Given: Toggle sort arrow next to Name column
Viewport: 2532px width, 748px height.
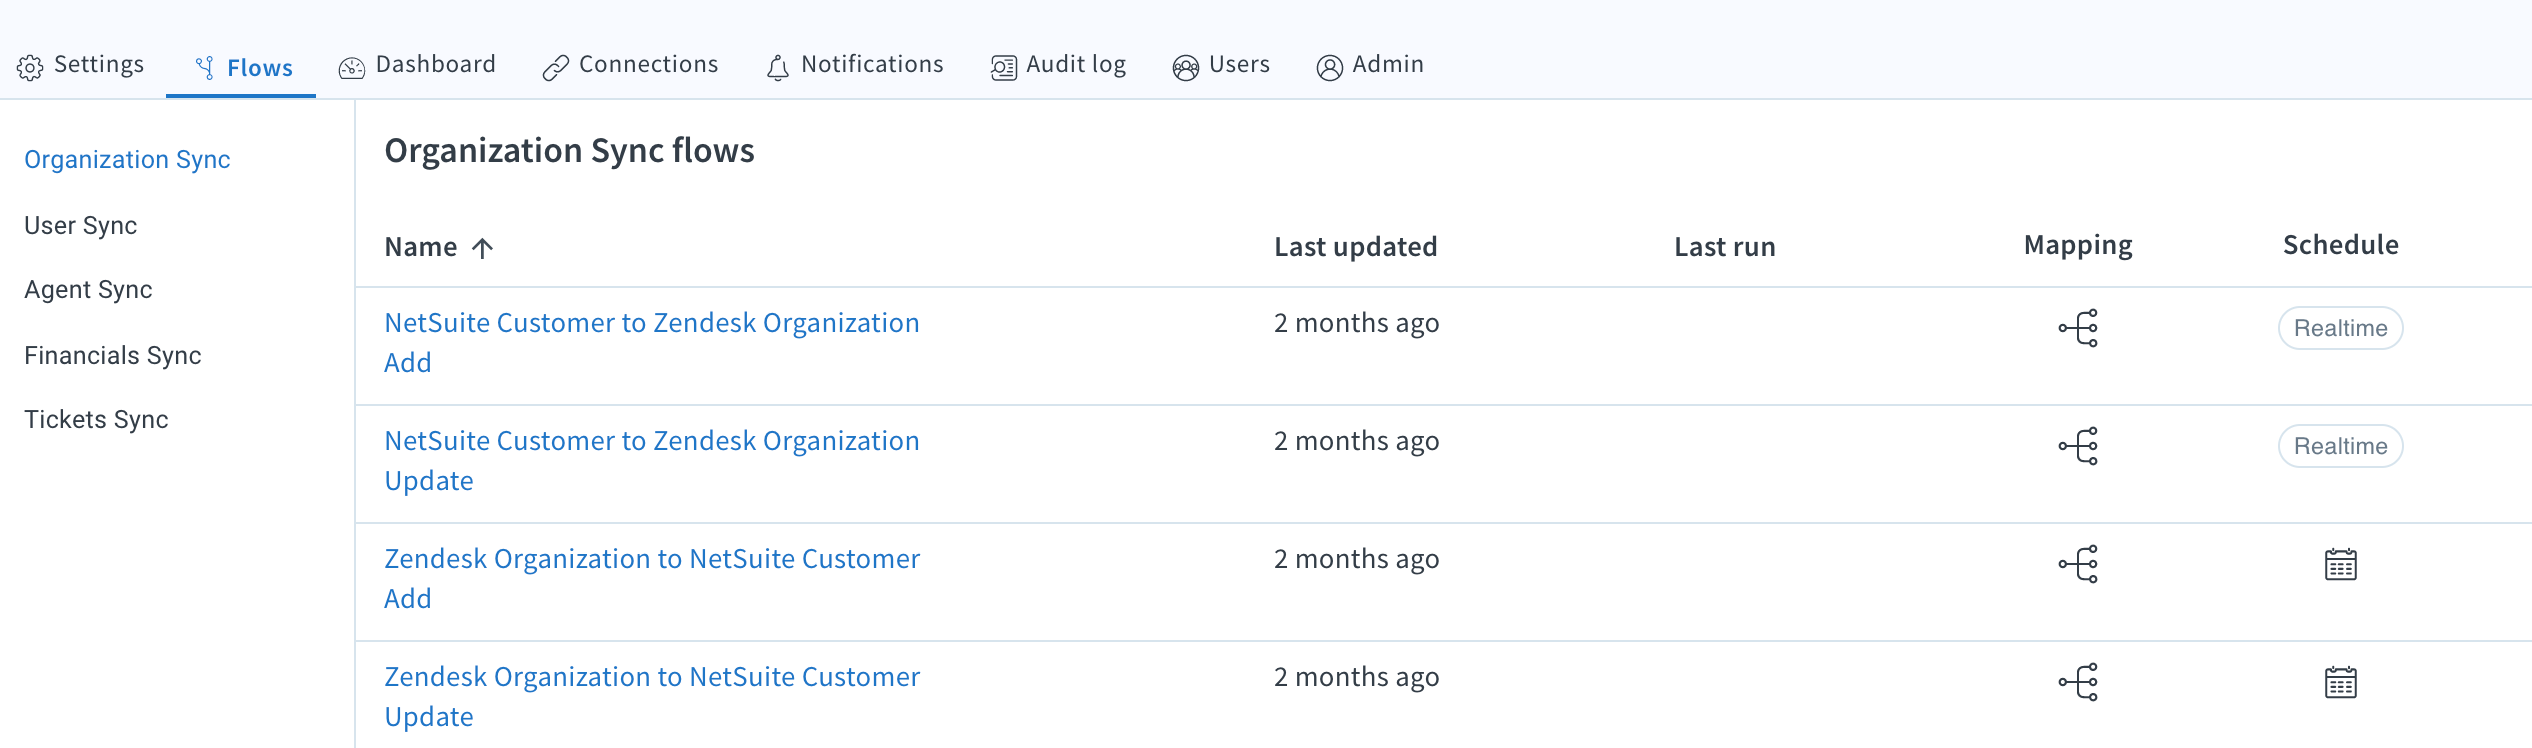Looking at the screenshot, I should [x=482, y=248].
